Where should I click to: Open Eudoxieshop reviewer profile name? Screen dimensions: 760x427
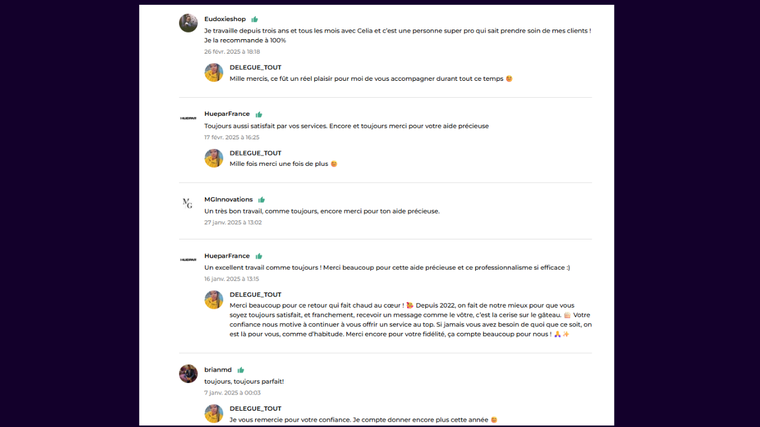point(225,19)
